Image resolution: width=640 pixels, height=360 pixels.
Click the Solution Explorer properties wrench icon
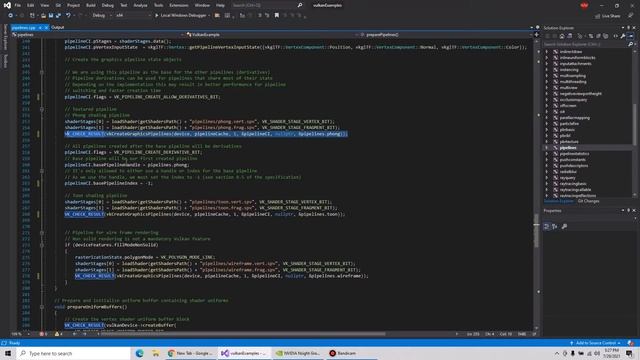(623, 36)
